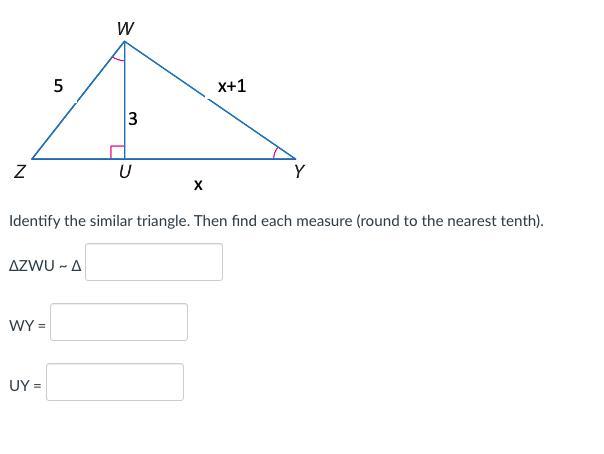The height and width of the screenshot is (454, 604).
Task: Click the ΔZWU ~ Δ label text
Action: click(45, 266)
